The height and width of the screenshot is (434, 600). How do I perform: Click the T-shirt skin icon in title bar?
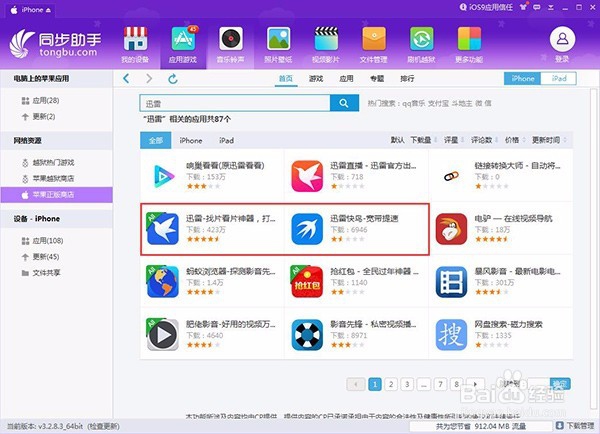(x=523, y=7)
